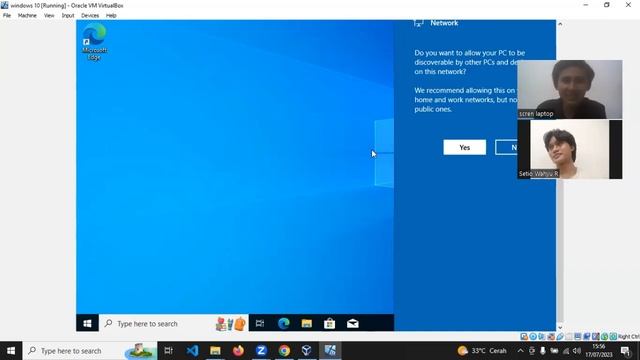Click the VirtualBox USB devices status icon
Viewport: 640px width, 360px height.
click(x=560, y=336)
